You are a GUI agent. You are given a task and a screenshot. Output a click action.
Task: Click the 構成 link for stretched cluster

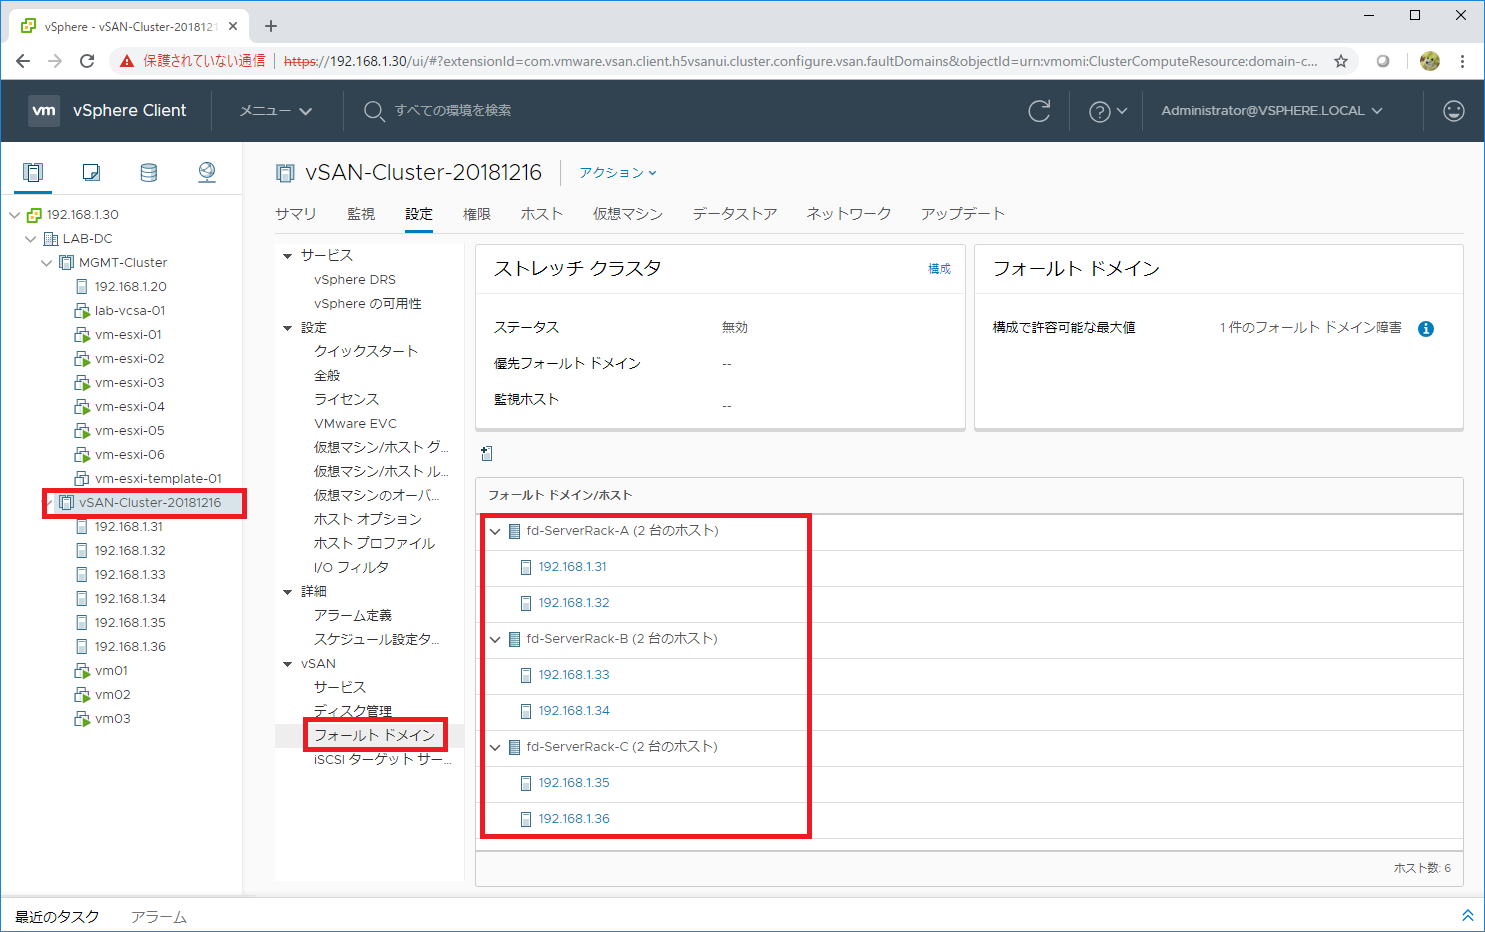coord(939,269)
